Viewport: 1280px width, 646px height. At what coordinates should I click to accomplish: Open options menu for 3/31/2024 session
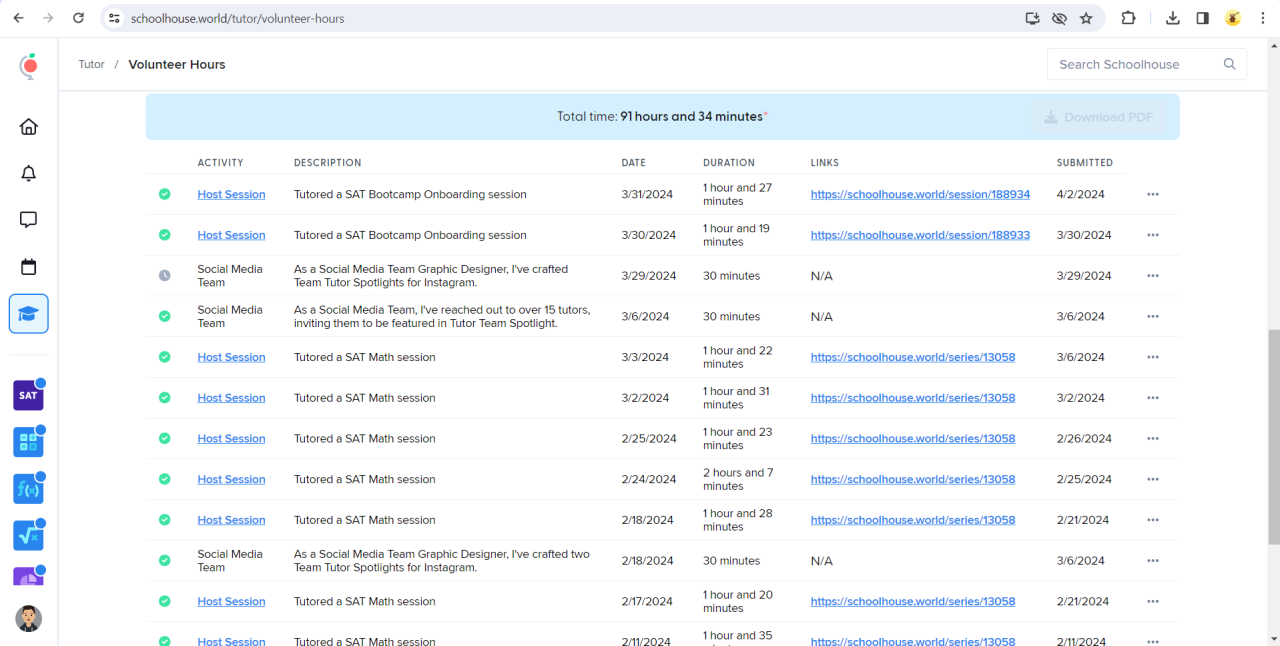(x=1153, y=195)
